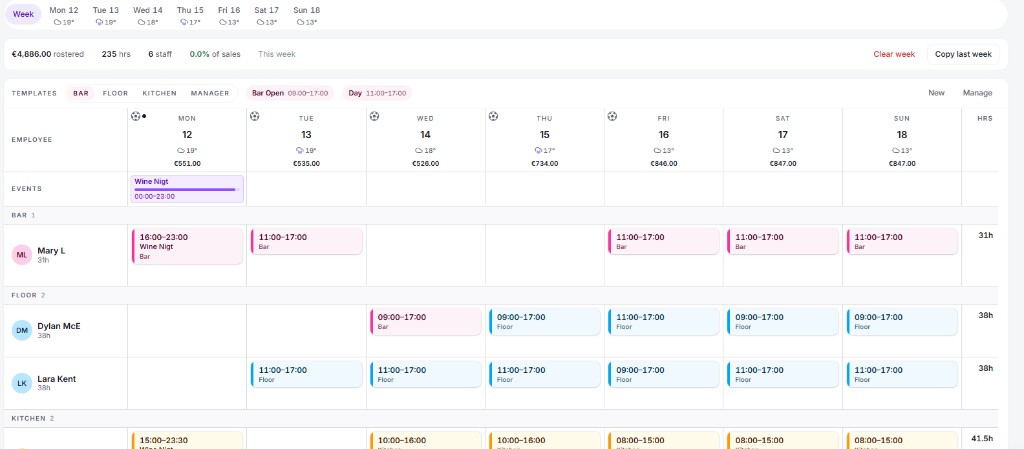Screen dimensions: 1024x449
Task: Pick the Bar Open 09:00-17:00 template
Action: point(290,93)
